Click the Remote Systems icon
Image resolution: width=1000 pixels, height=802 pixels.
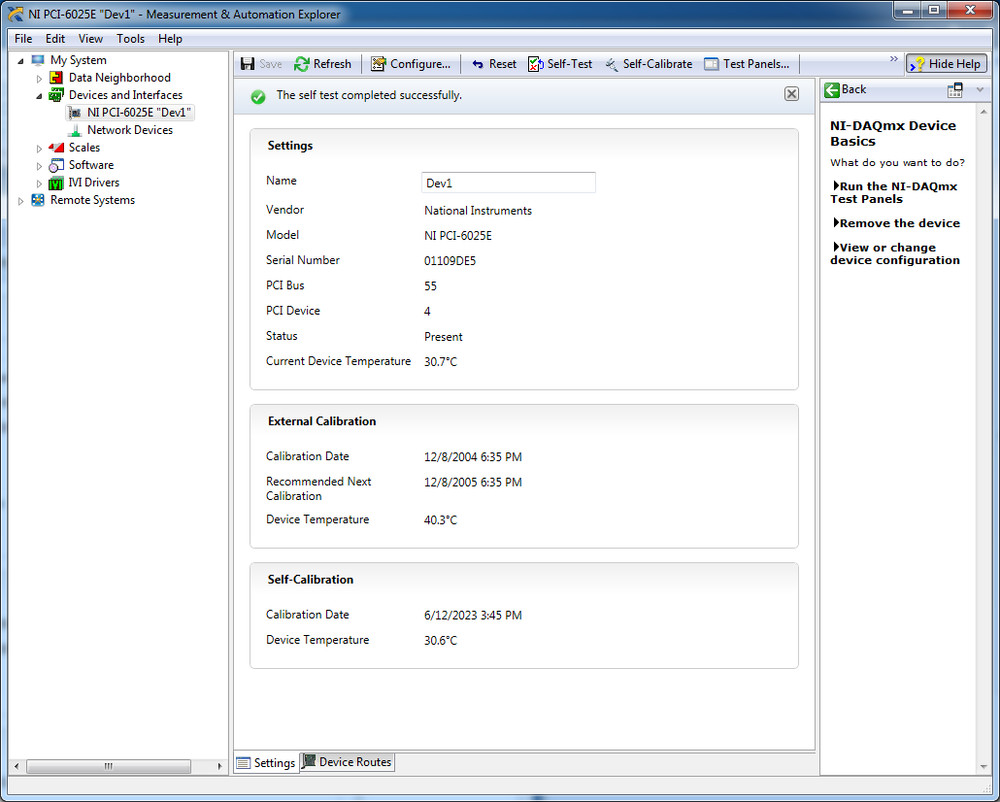coord(38,200)
